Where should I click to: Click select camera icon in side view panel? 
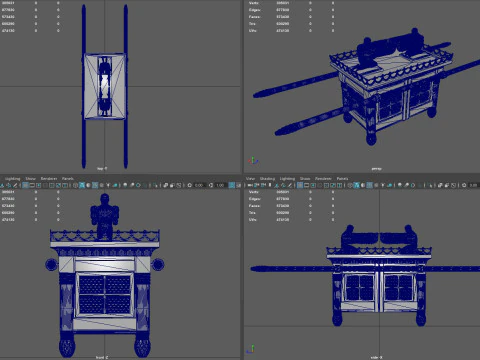pos(250,185)
